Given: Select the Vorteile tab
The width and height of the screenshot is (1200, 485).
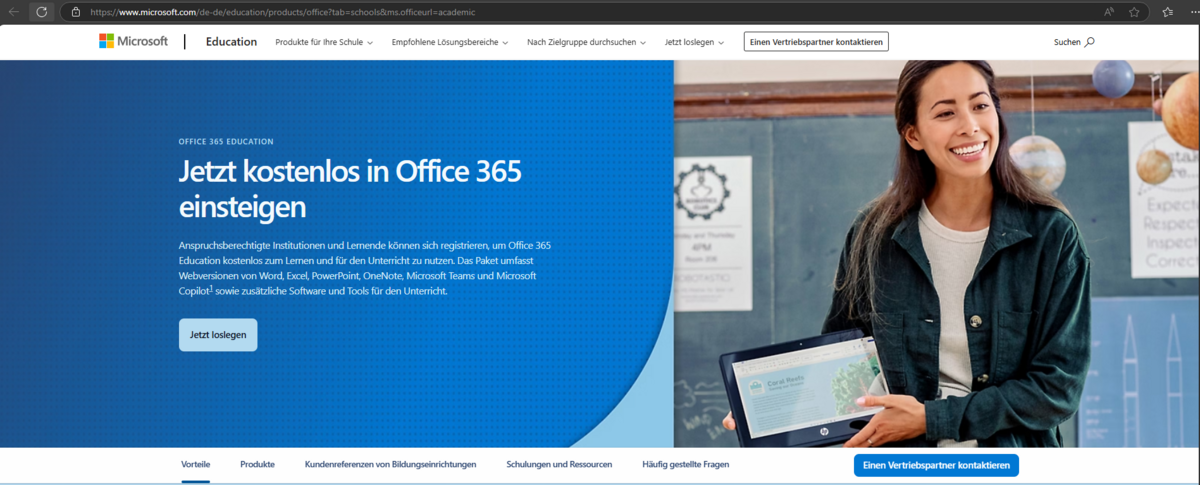Looking at the screenshot, I should (x=196, y=464).
